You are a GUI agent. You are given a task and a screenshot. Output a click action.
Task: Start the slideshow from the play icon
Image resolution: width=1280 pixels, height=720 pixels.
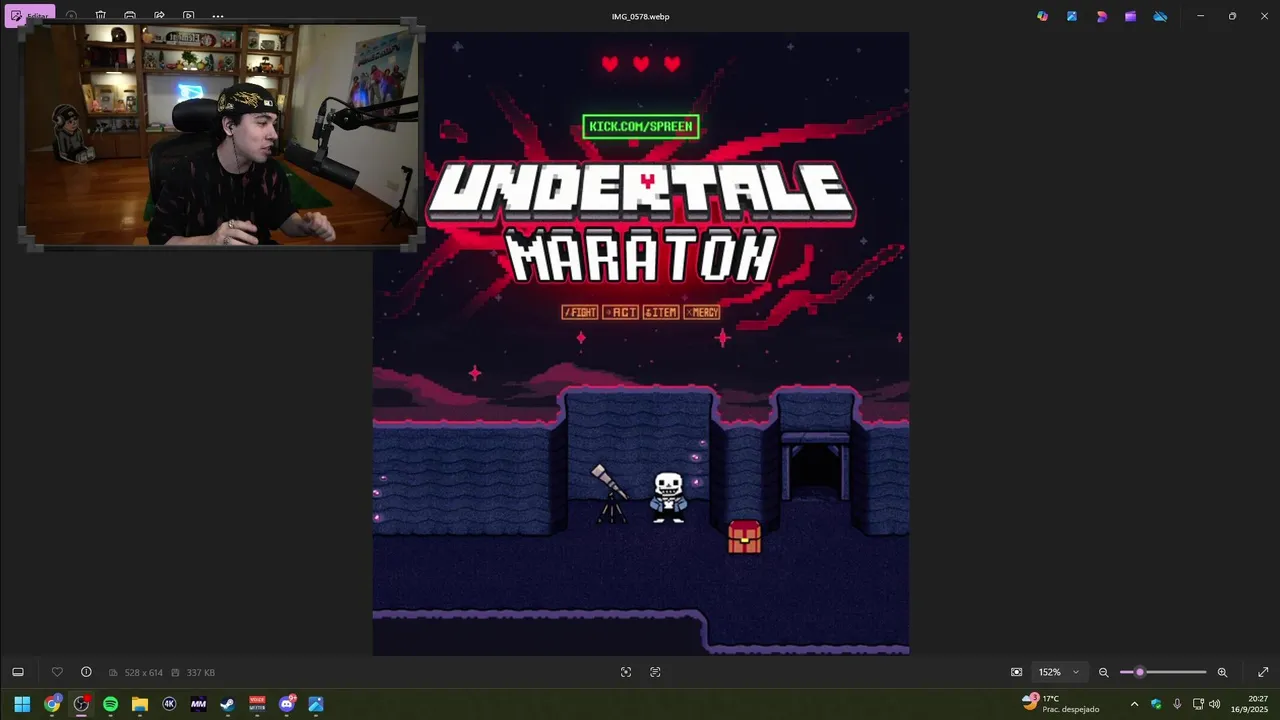(189, 16)
